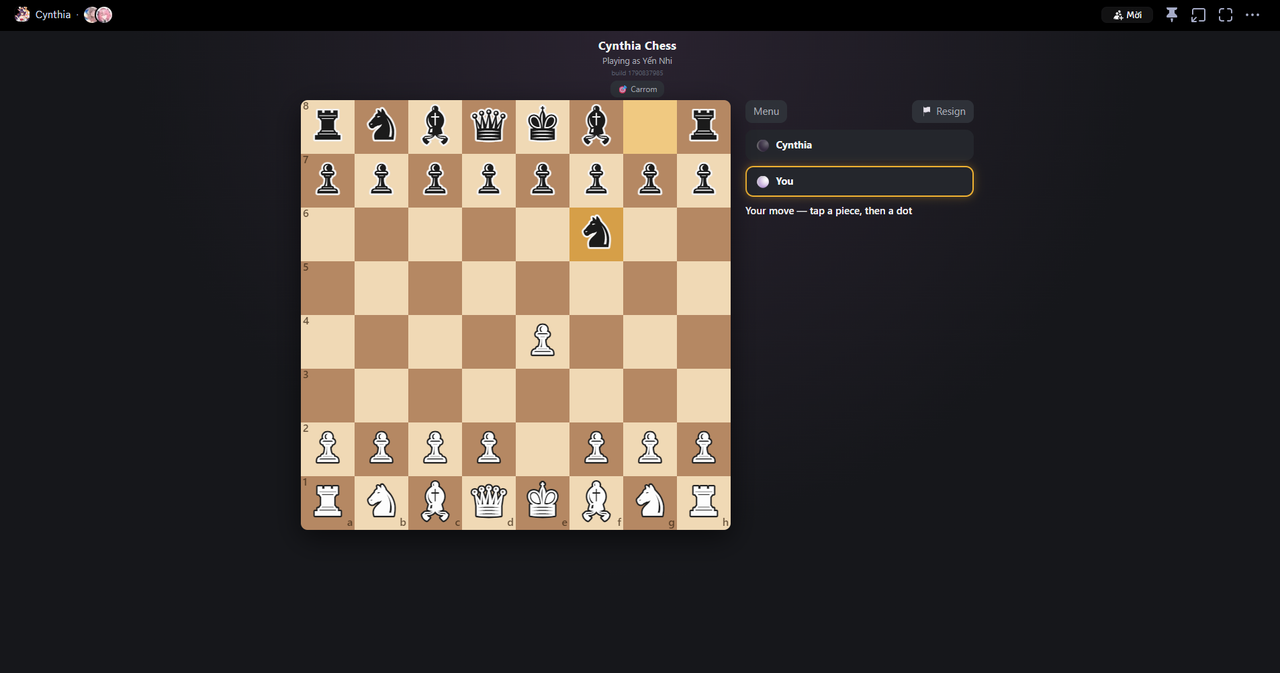Image resolution: width=1280 pixels, height=673 pixels.
Task: Pin the activity with the pushpin icon
Action: coord(1172,15)
